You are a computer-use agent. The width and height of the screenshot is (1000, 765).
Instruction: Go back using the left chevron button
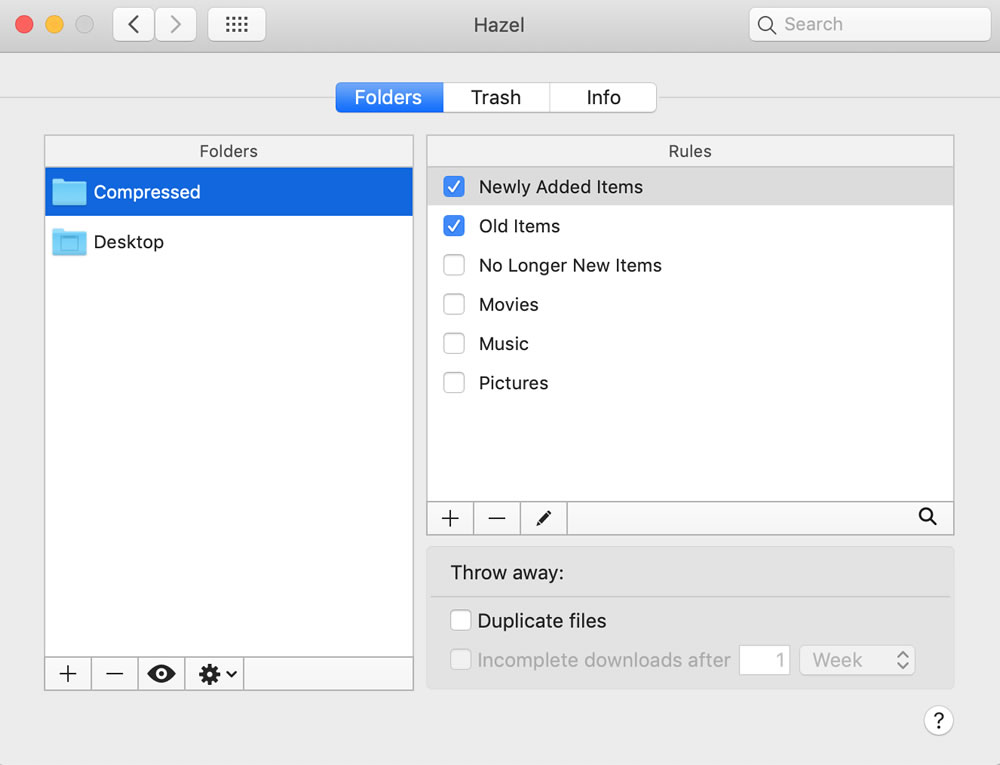click(x=133, y=25)
